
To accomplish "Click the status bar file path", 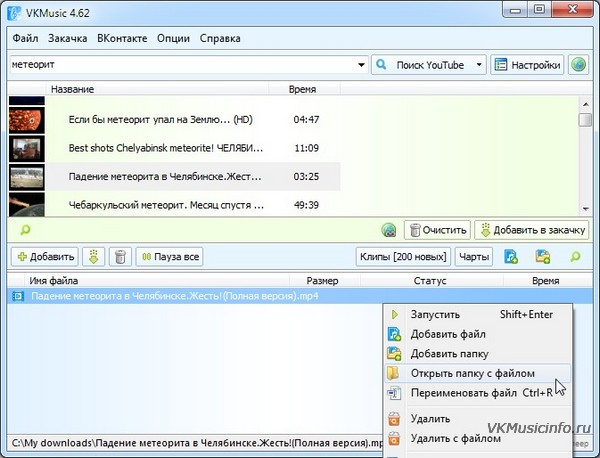I will pyautogui.click(x=197, y=443).
